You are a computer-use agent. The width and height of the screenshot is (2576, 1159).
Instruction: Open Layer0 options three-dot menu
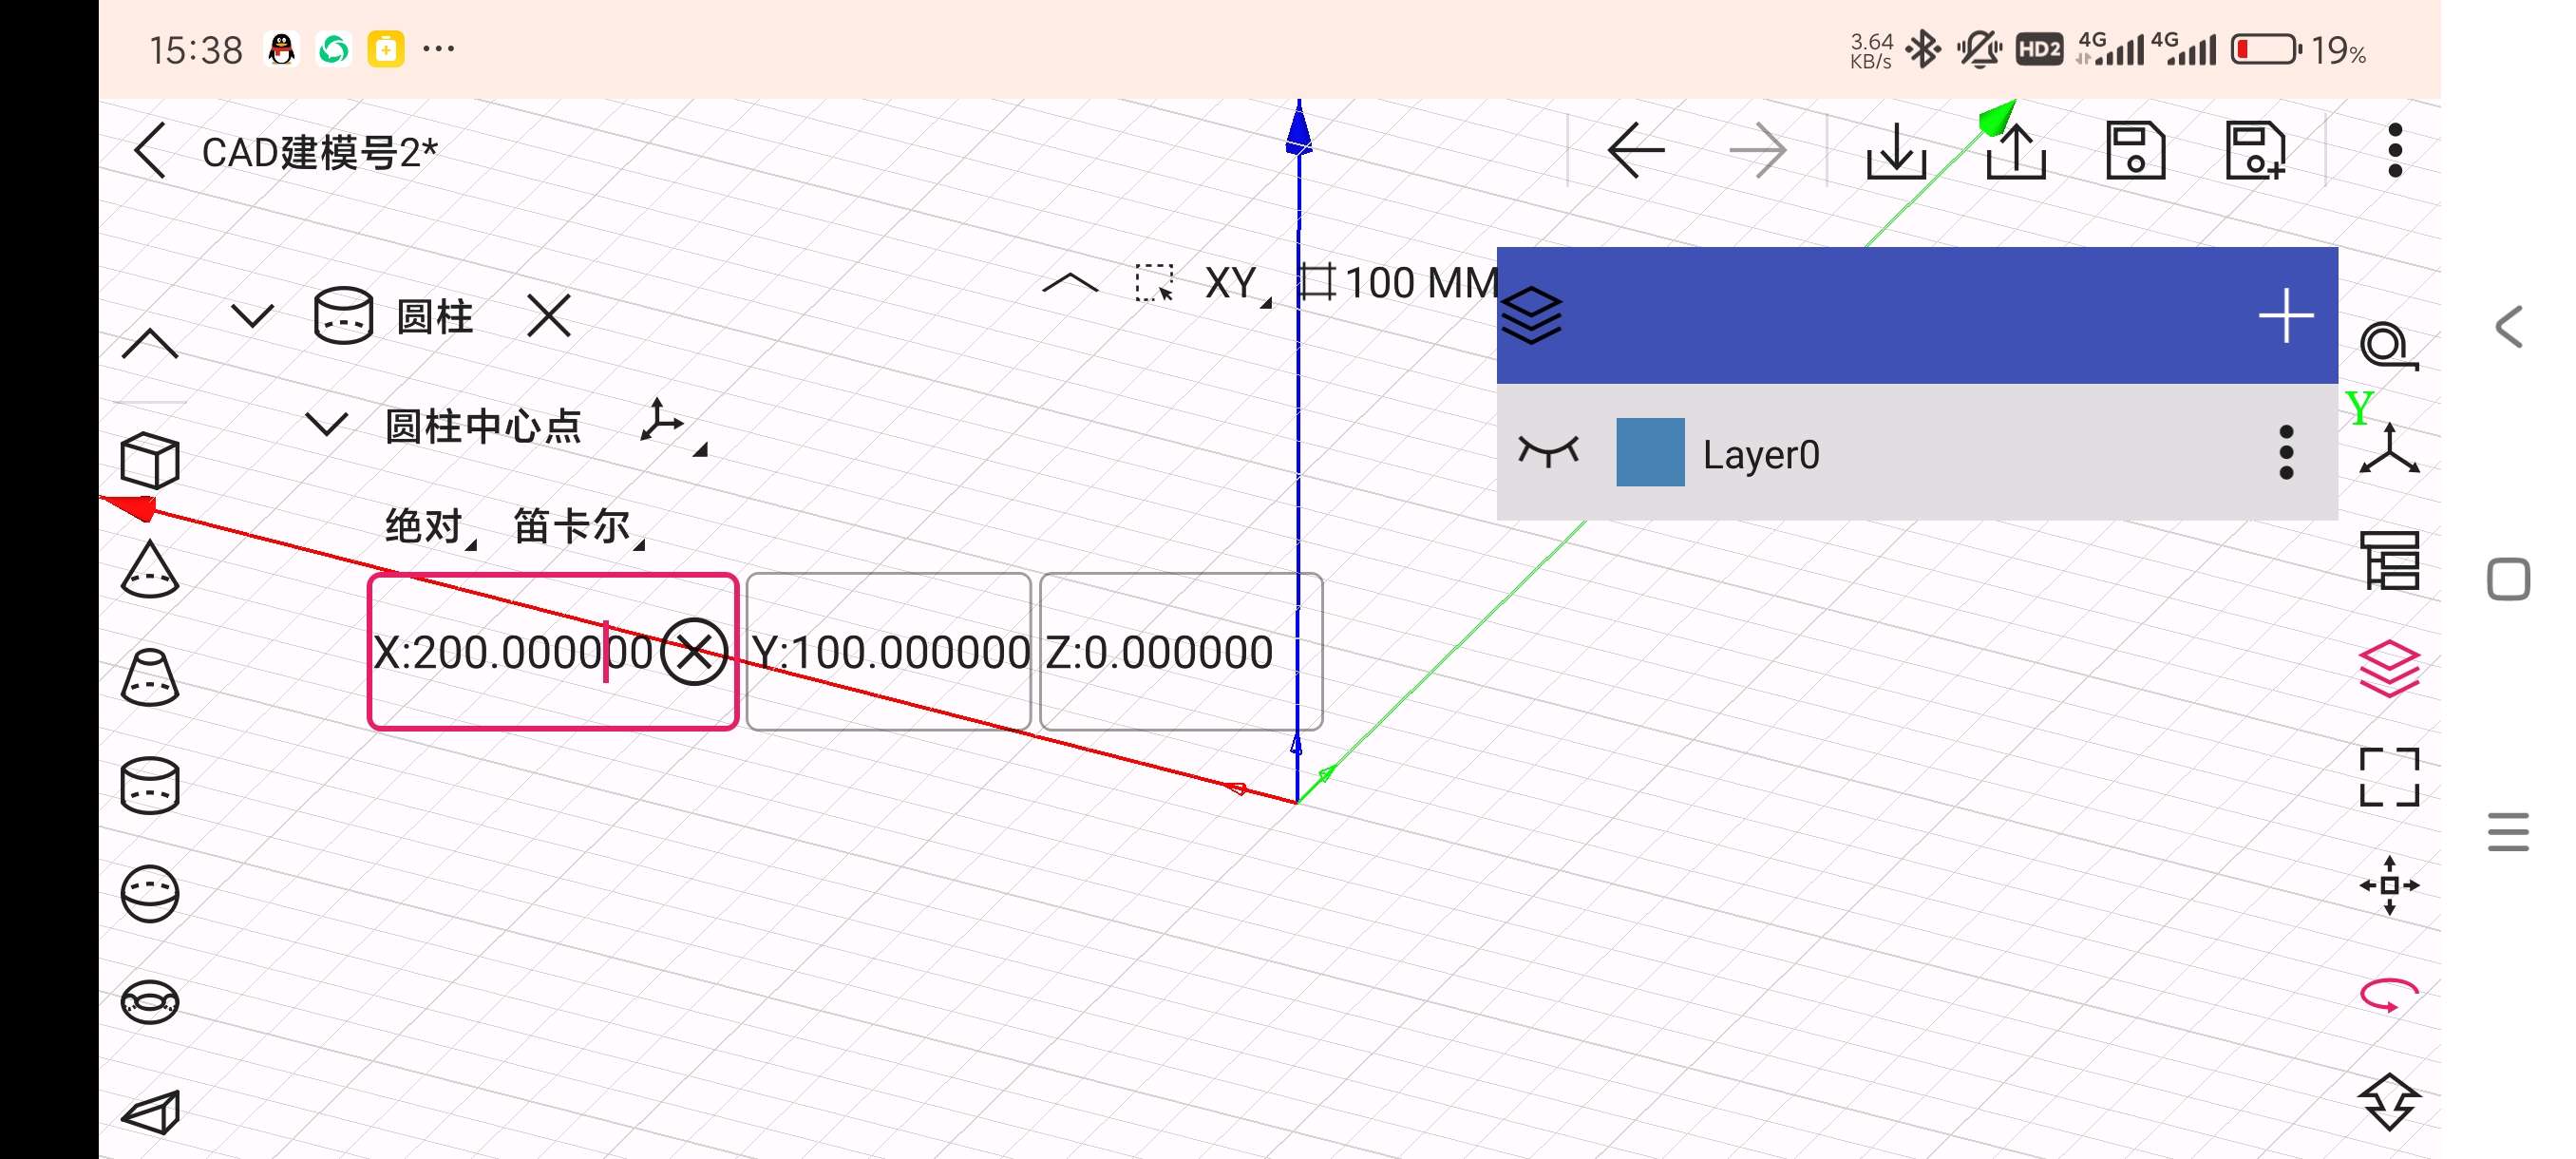click(2285, 453)
